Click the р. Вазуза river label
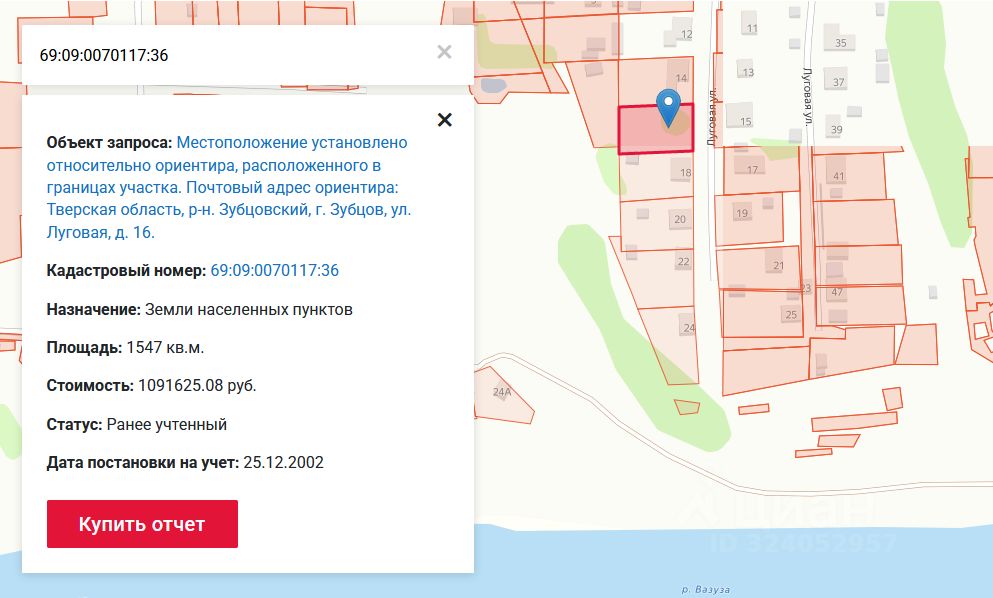Screen dimensions: 993x598 tap(705, 590)
